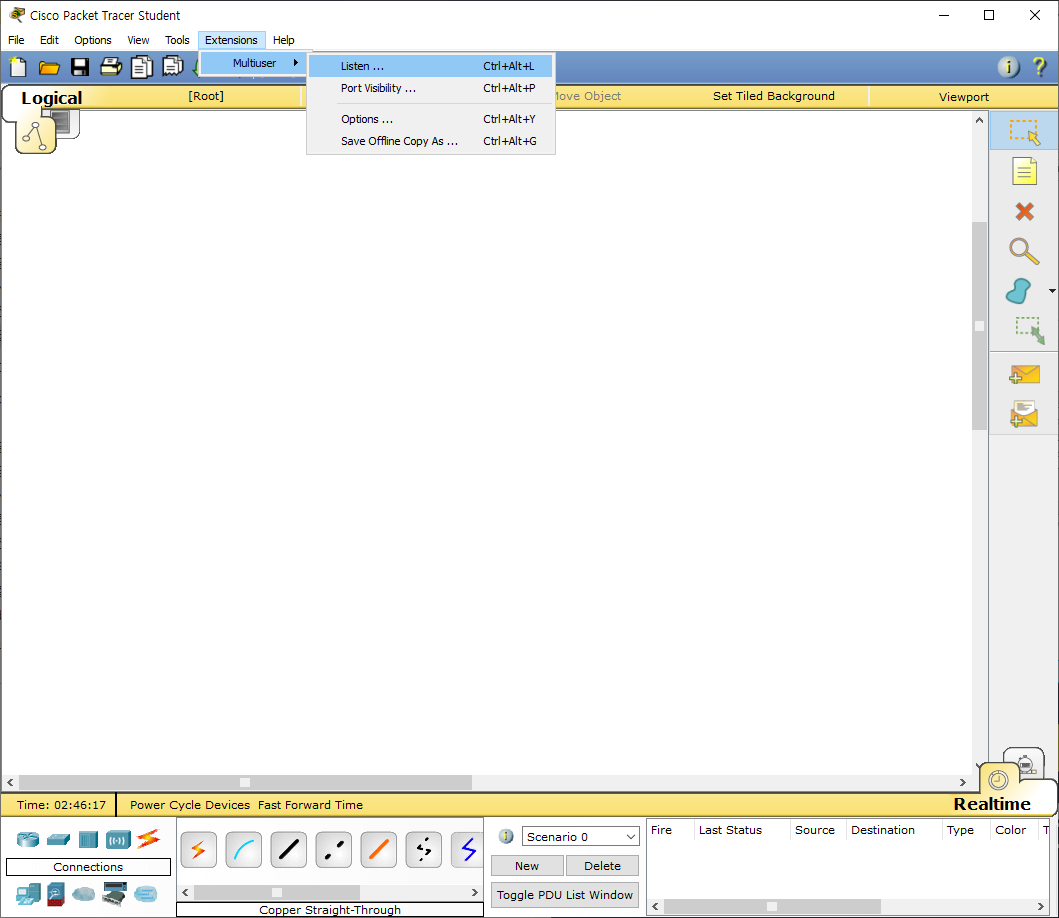
Task: Click the Viewport button
Action: [x=963, y=97]
